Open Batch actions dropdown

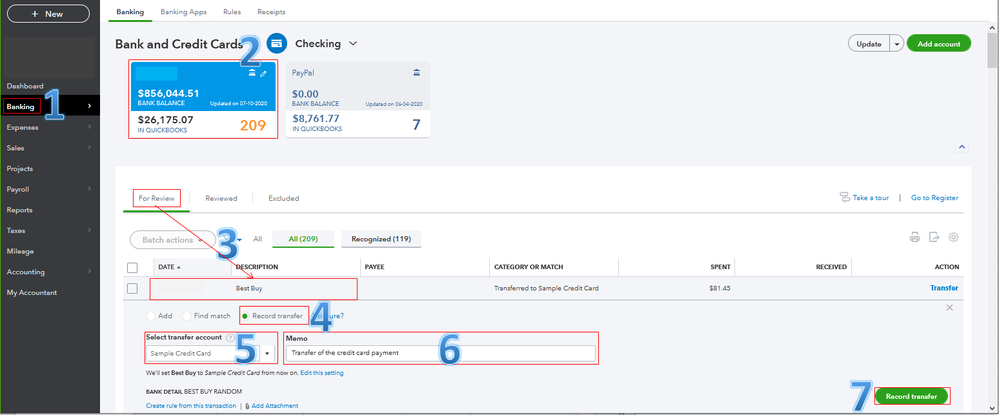[x=172, y=240]
